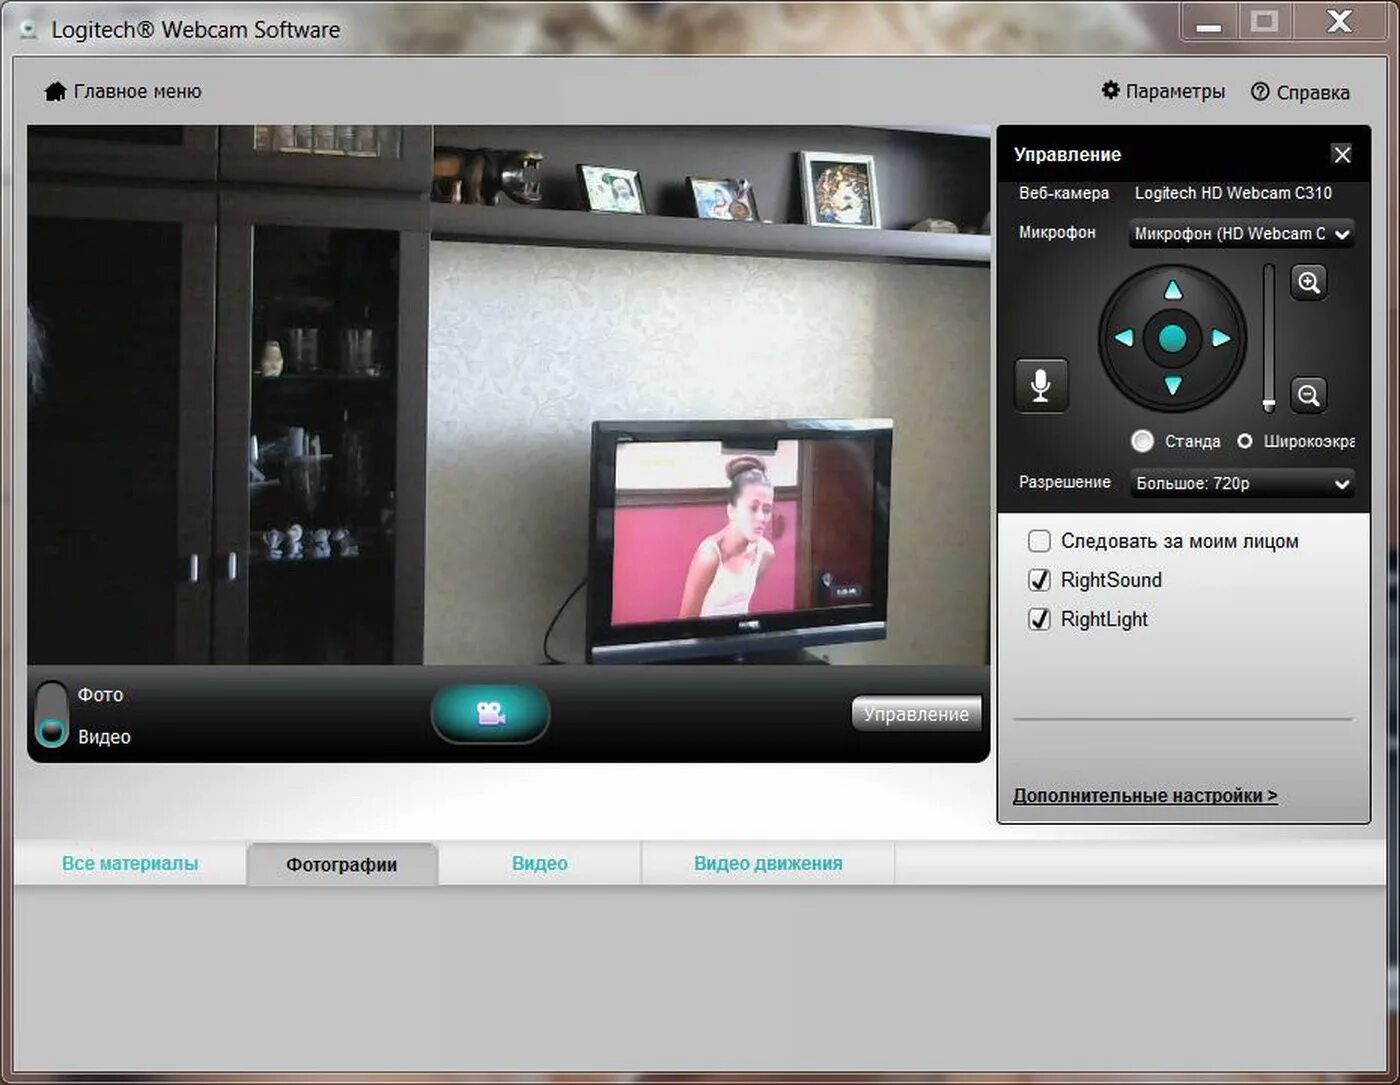This screenshot has width=1400, height=1085.
Task: Close the Logitech Webcam Software window
Action: pos(1339,22)
